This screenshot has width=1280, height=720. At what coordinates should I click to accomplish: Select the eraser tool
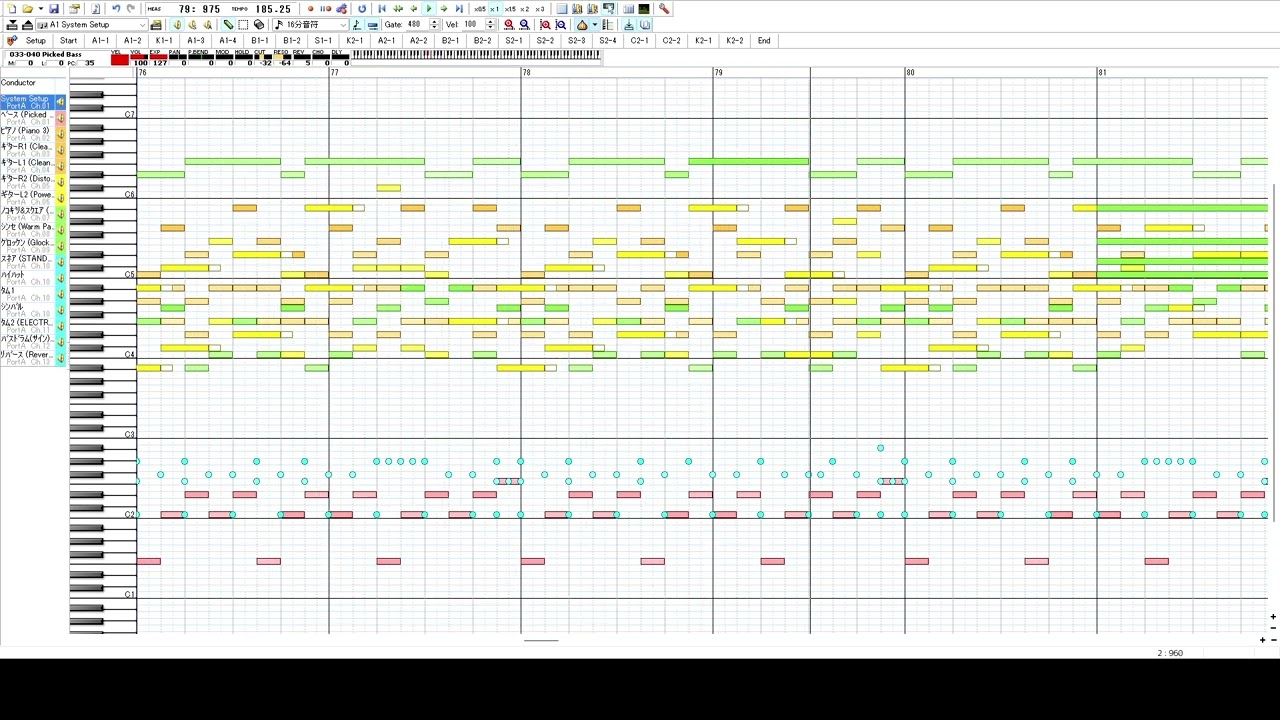click(259, 25)
